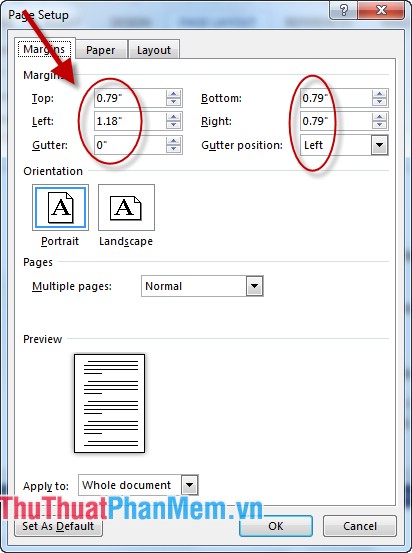Click the Cancel button

360,526
